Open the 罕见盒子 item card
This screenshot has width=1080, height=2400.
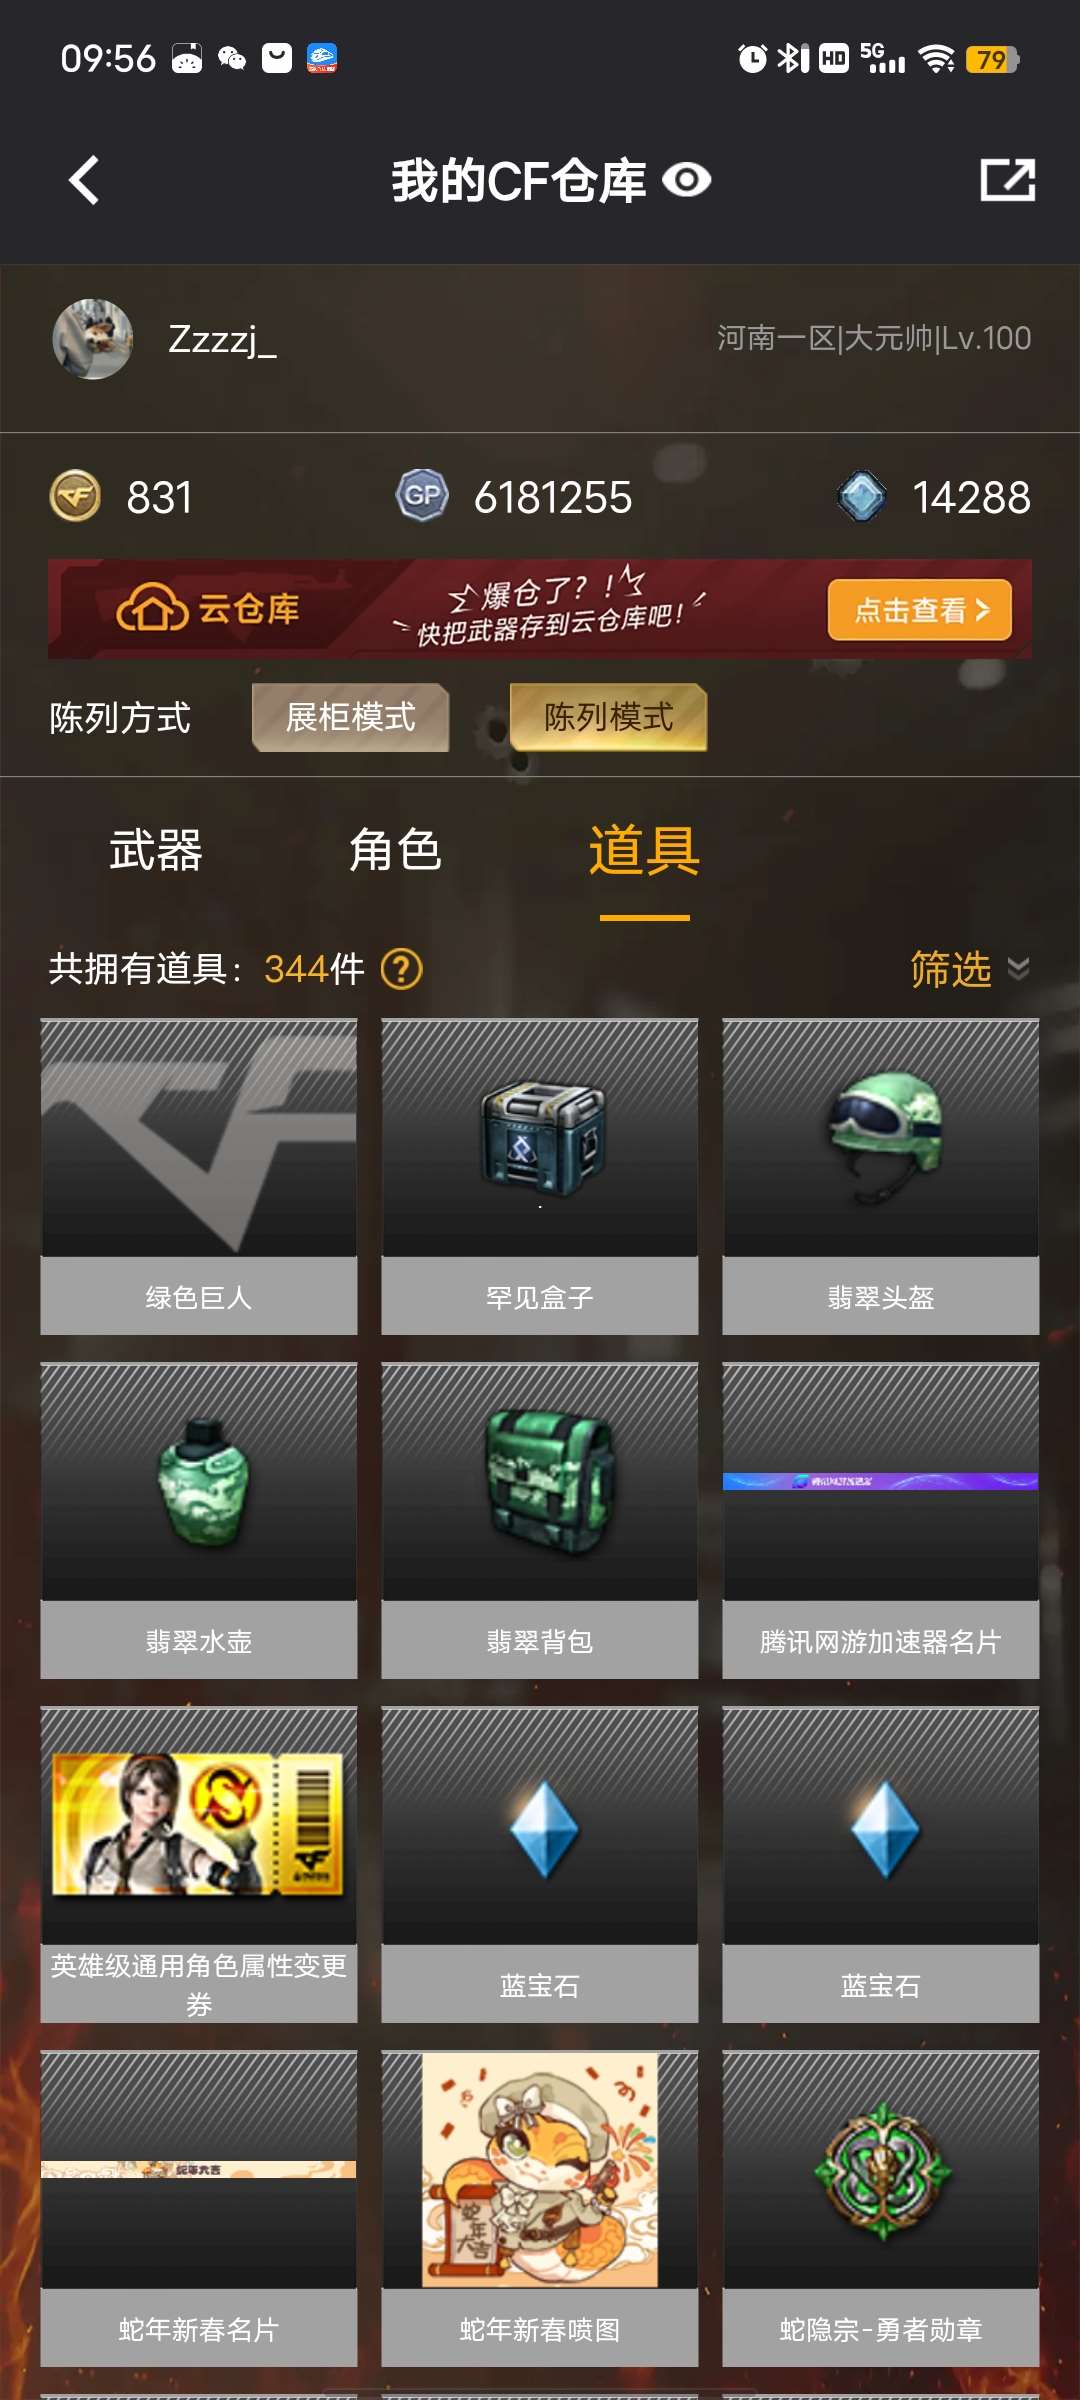tap(540, 1177)
